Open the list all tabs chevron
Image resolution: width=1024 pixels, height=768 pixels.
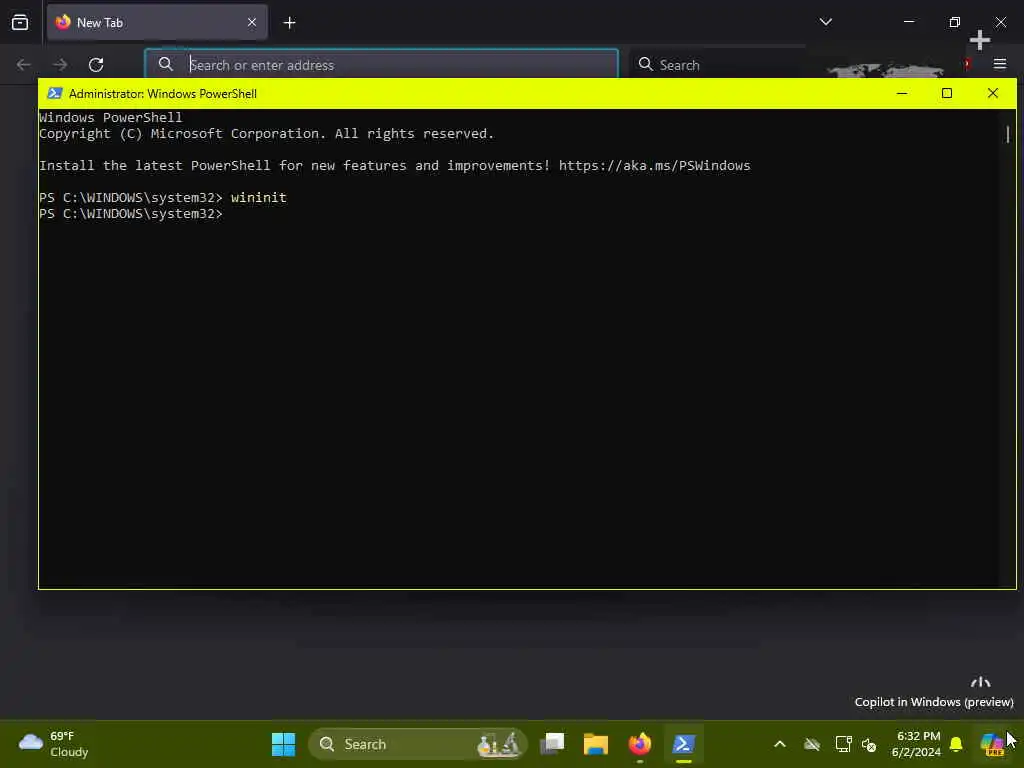825,22
